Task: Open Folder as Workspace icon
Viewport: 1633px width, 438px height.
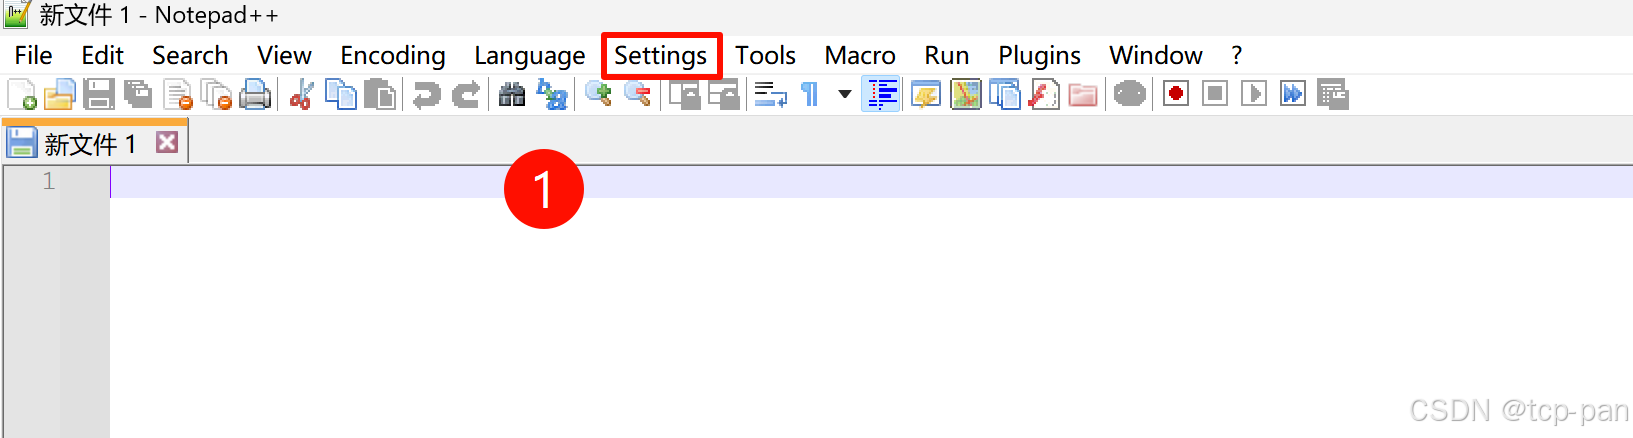Action: [x=1083, y=95]
